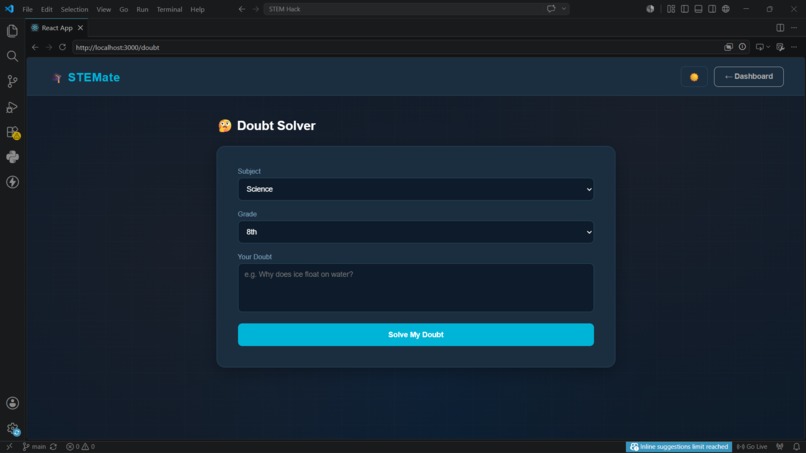Viewport: 806px width, 453px height.
Task: Click the globe icon in title bar
Action: (x=726, y=9)
